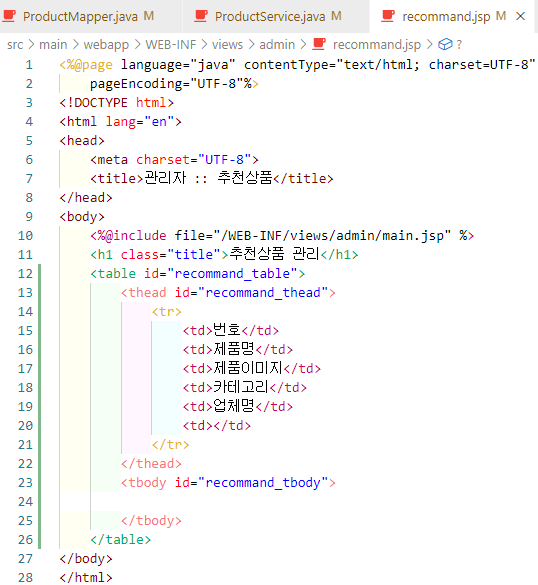Click the closing </html> tag

coord(85,578)
